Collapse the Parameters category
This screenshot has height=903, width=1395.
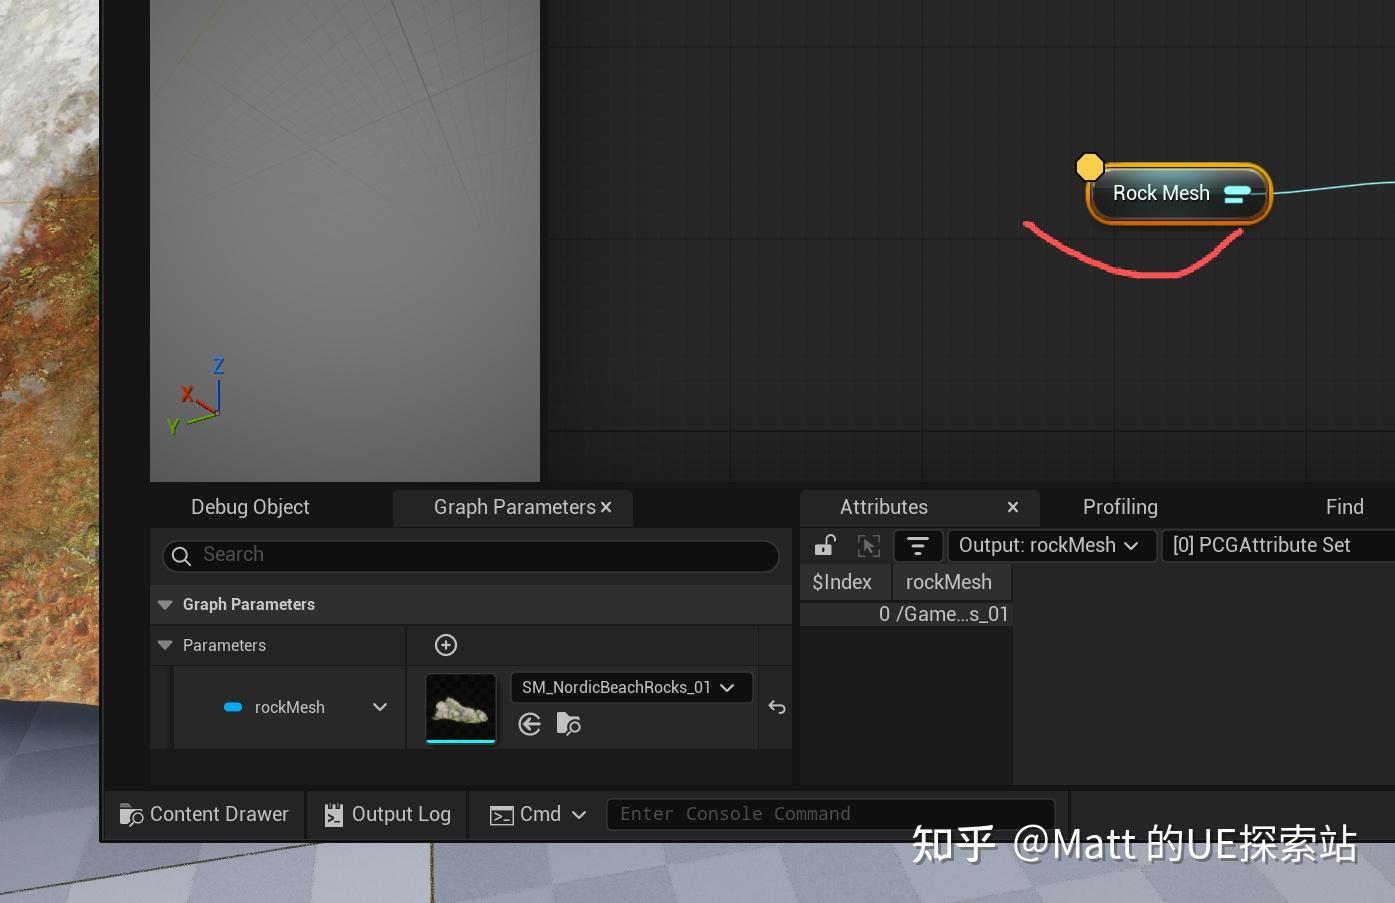[x=165, y=646]
